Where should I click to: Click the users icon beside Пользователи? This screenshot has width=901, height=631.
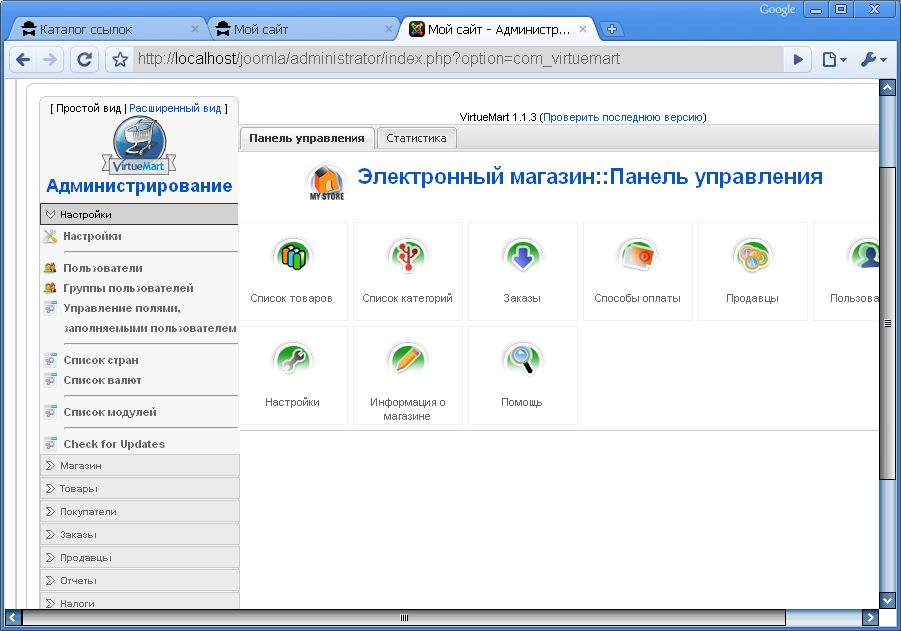51,268
